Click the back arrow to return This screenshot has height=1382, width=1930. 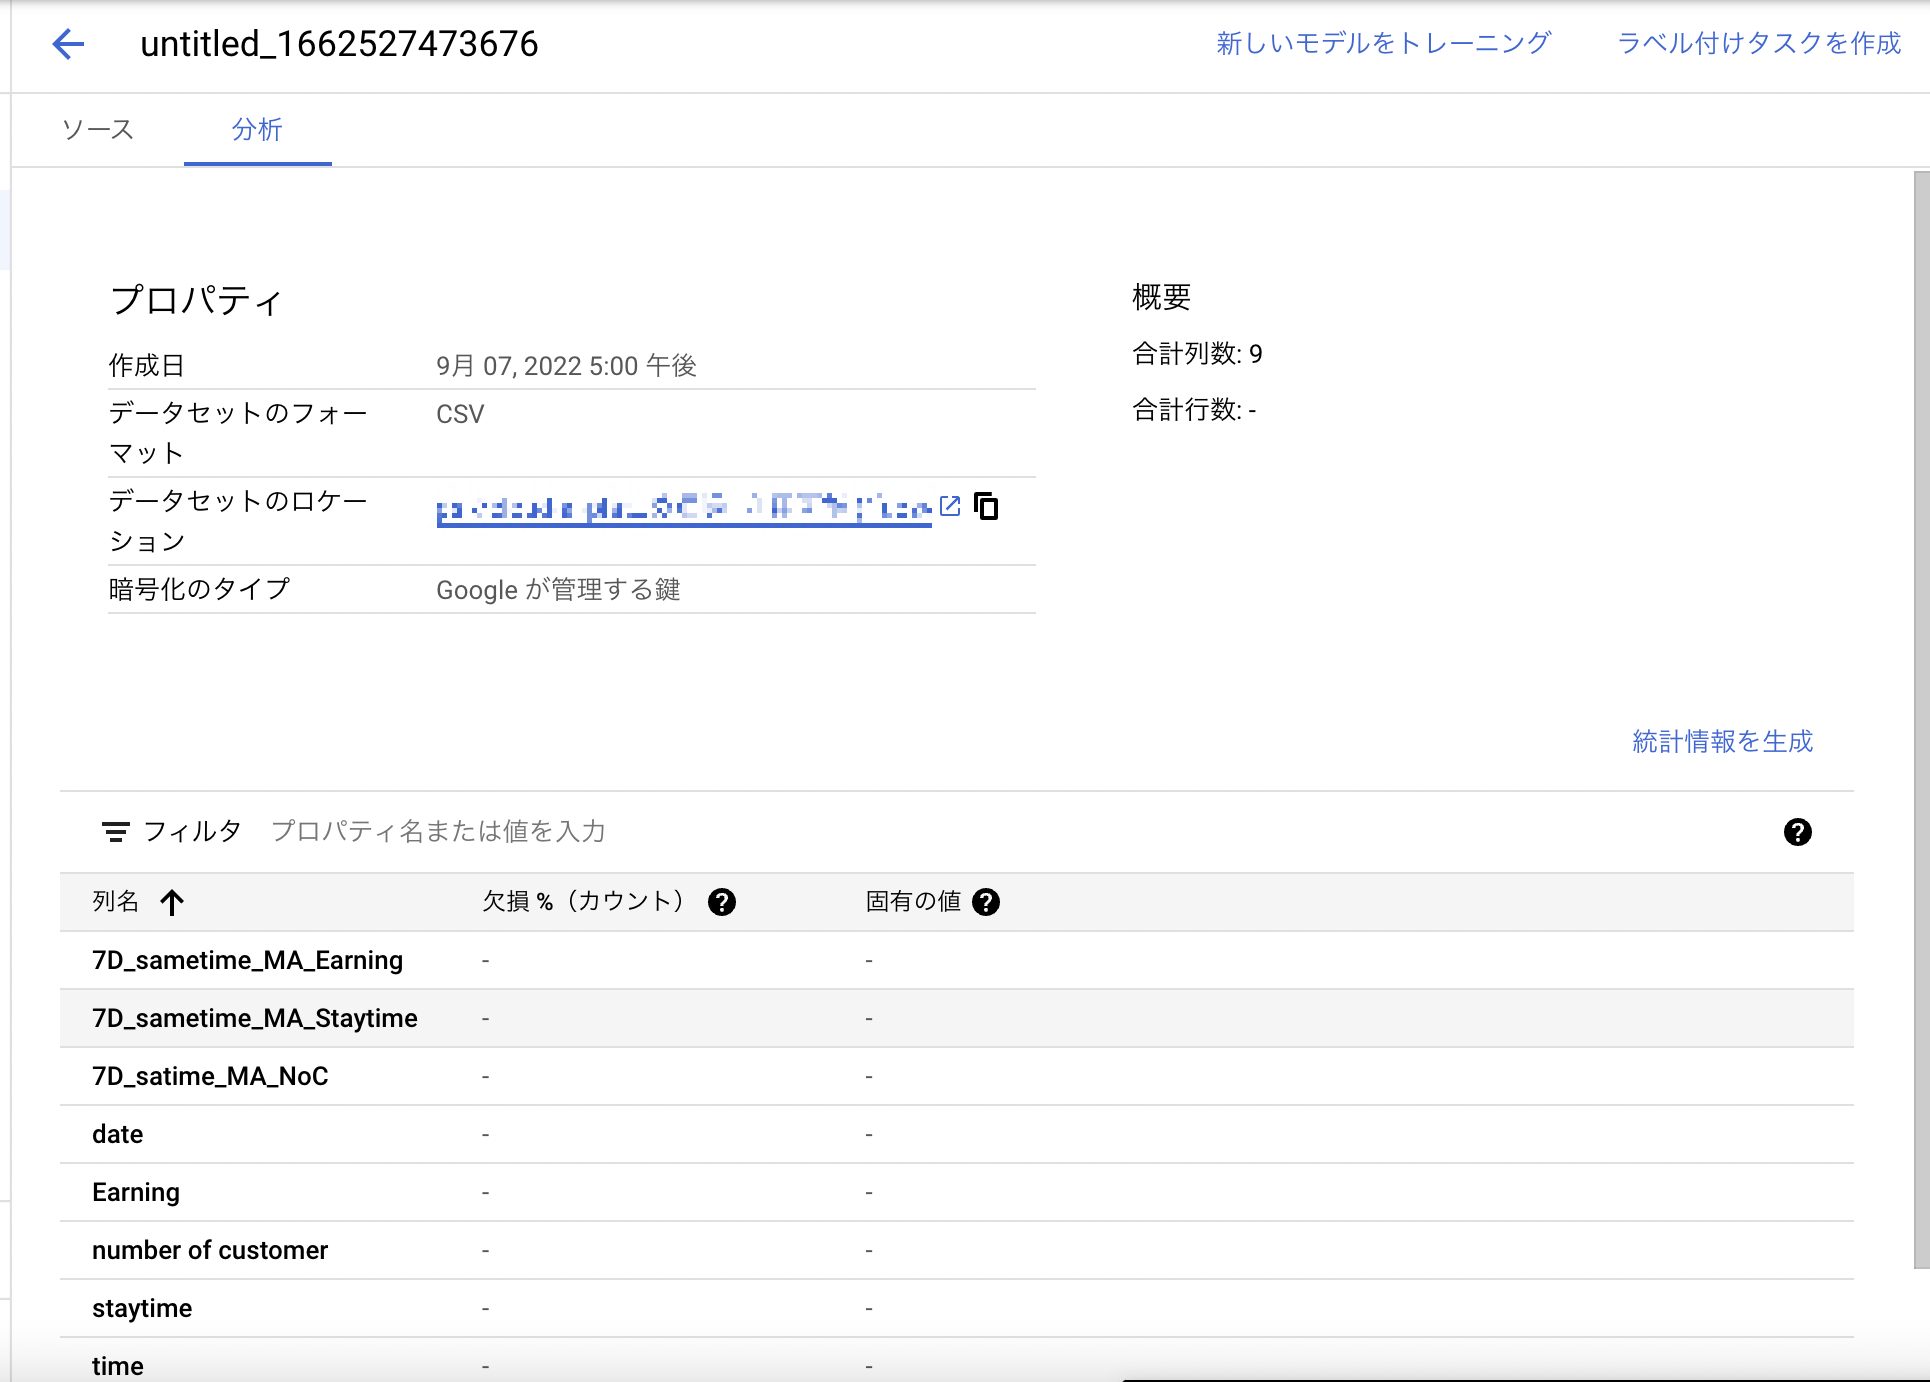[66, 44]
